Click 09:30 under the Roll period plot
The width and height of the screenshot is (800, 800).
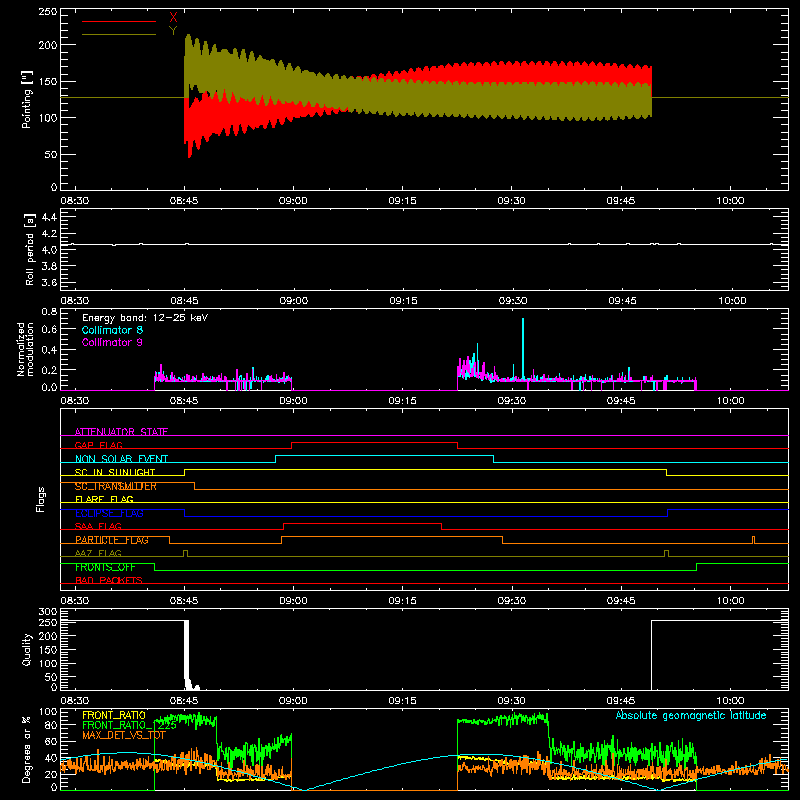[513, 301]
